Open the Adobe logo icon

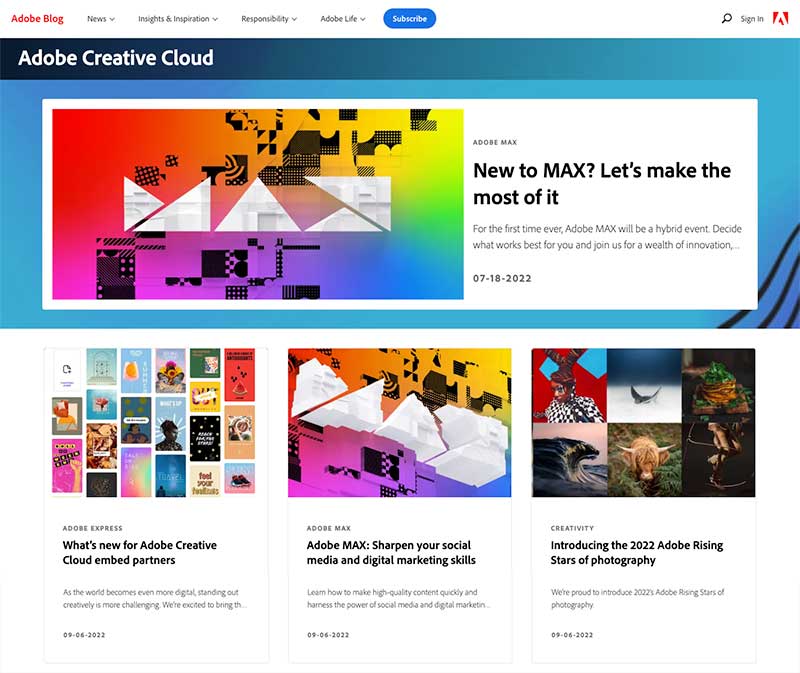[x=781, y=18]
